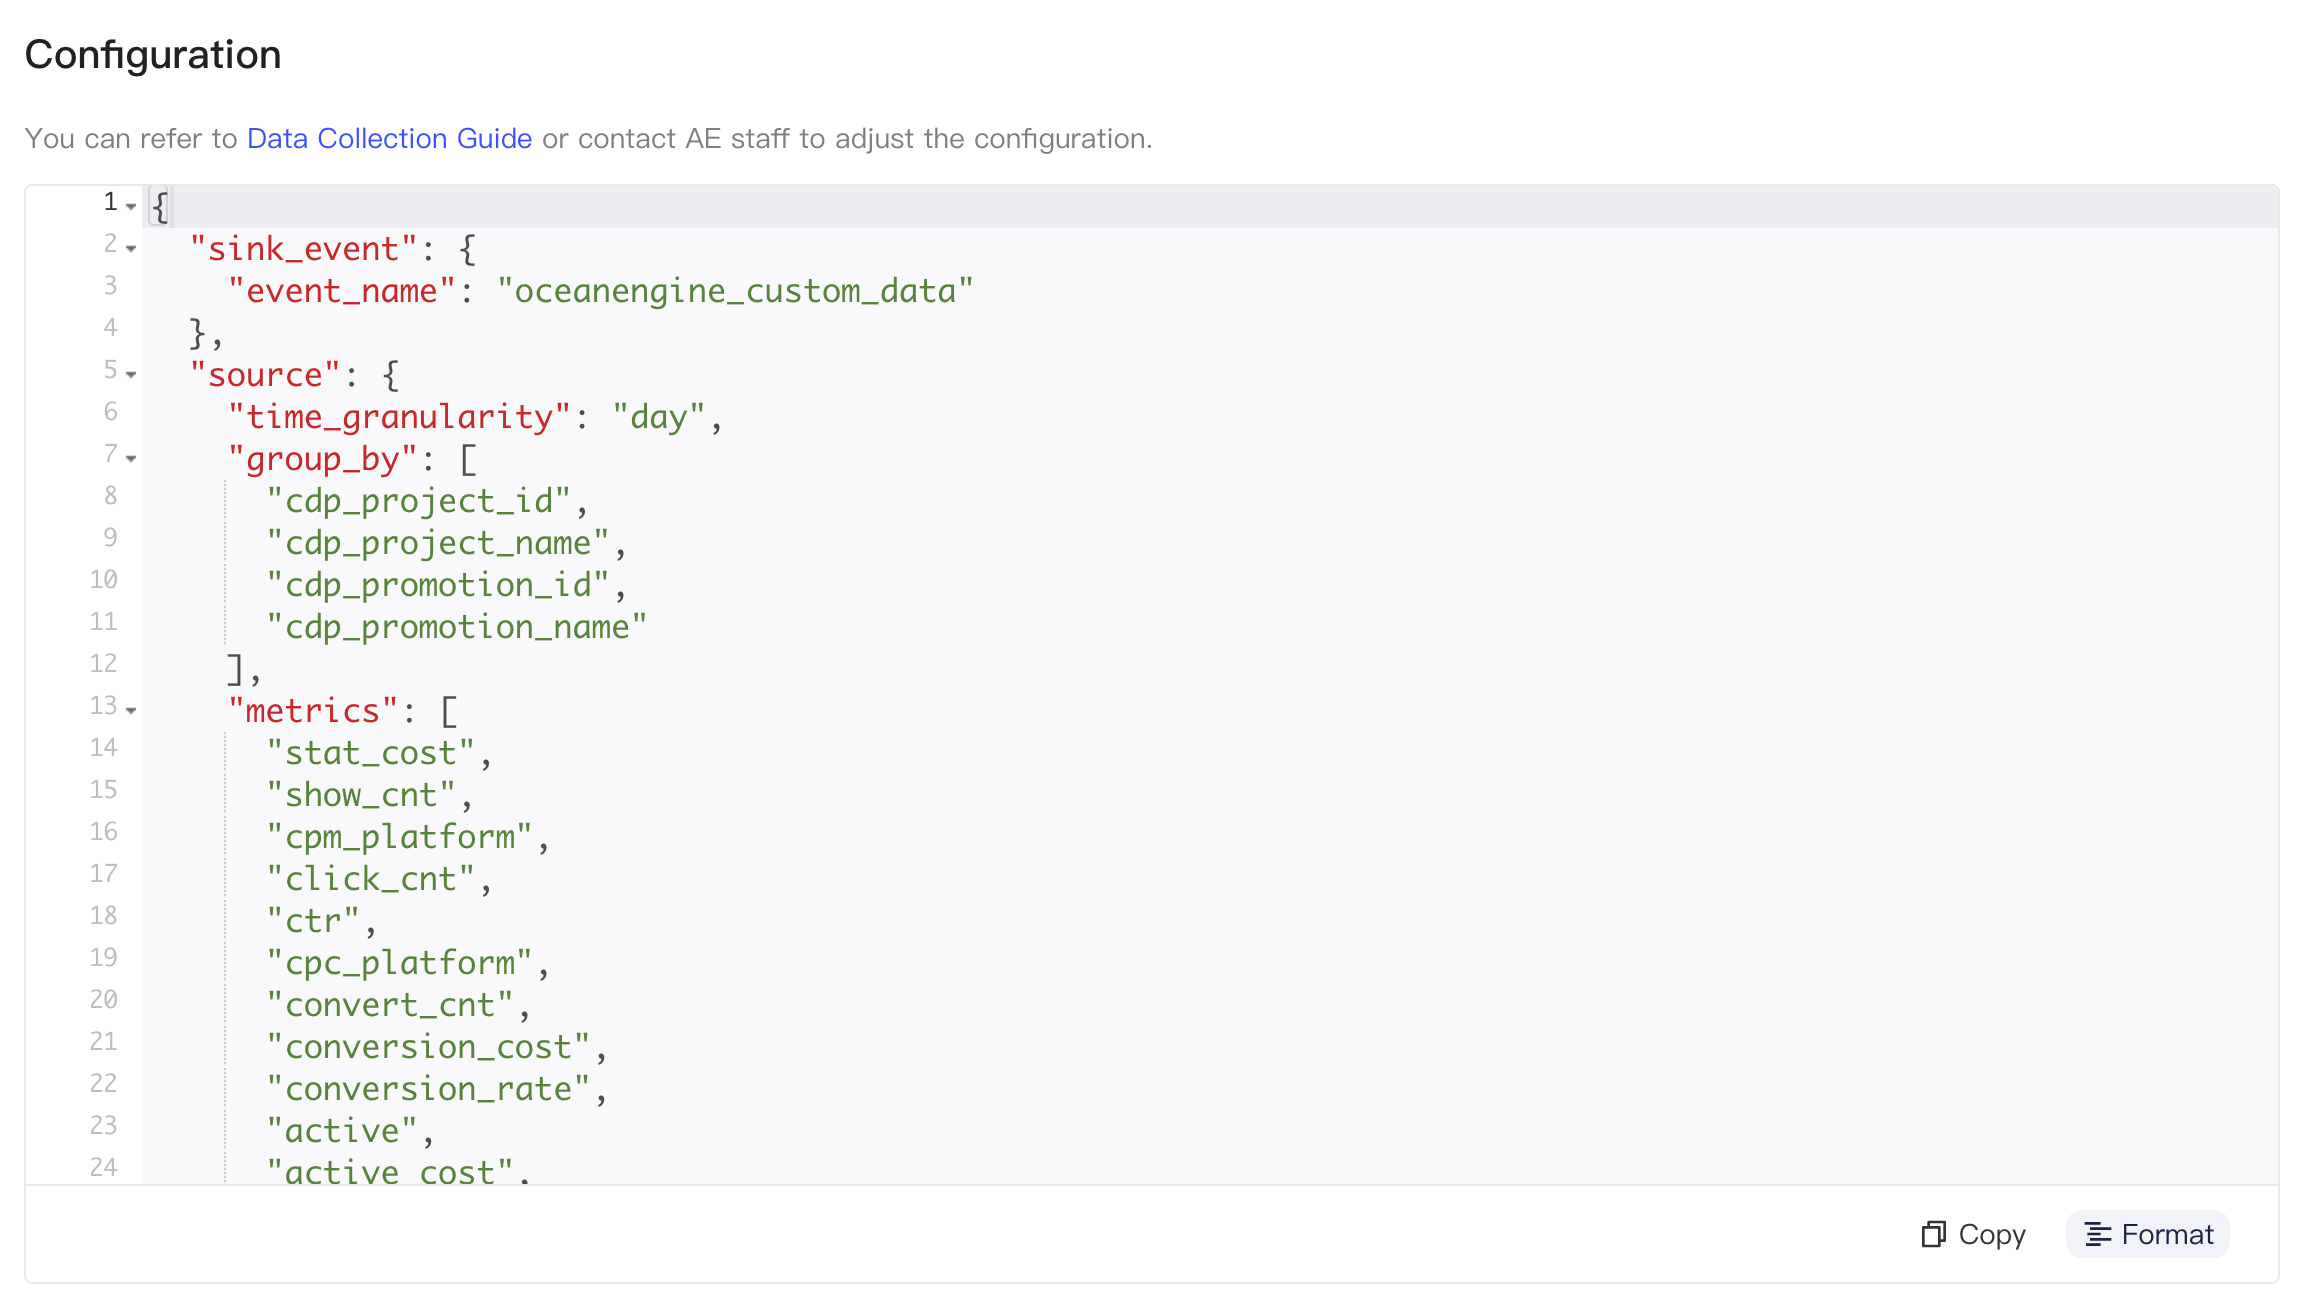Screen dimensions: 2306x1308
Task: Click the "cpc_platform" metric
Action: click(x=399, y=963)
